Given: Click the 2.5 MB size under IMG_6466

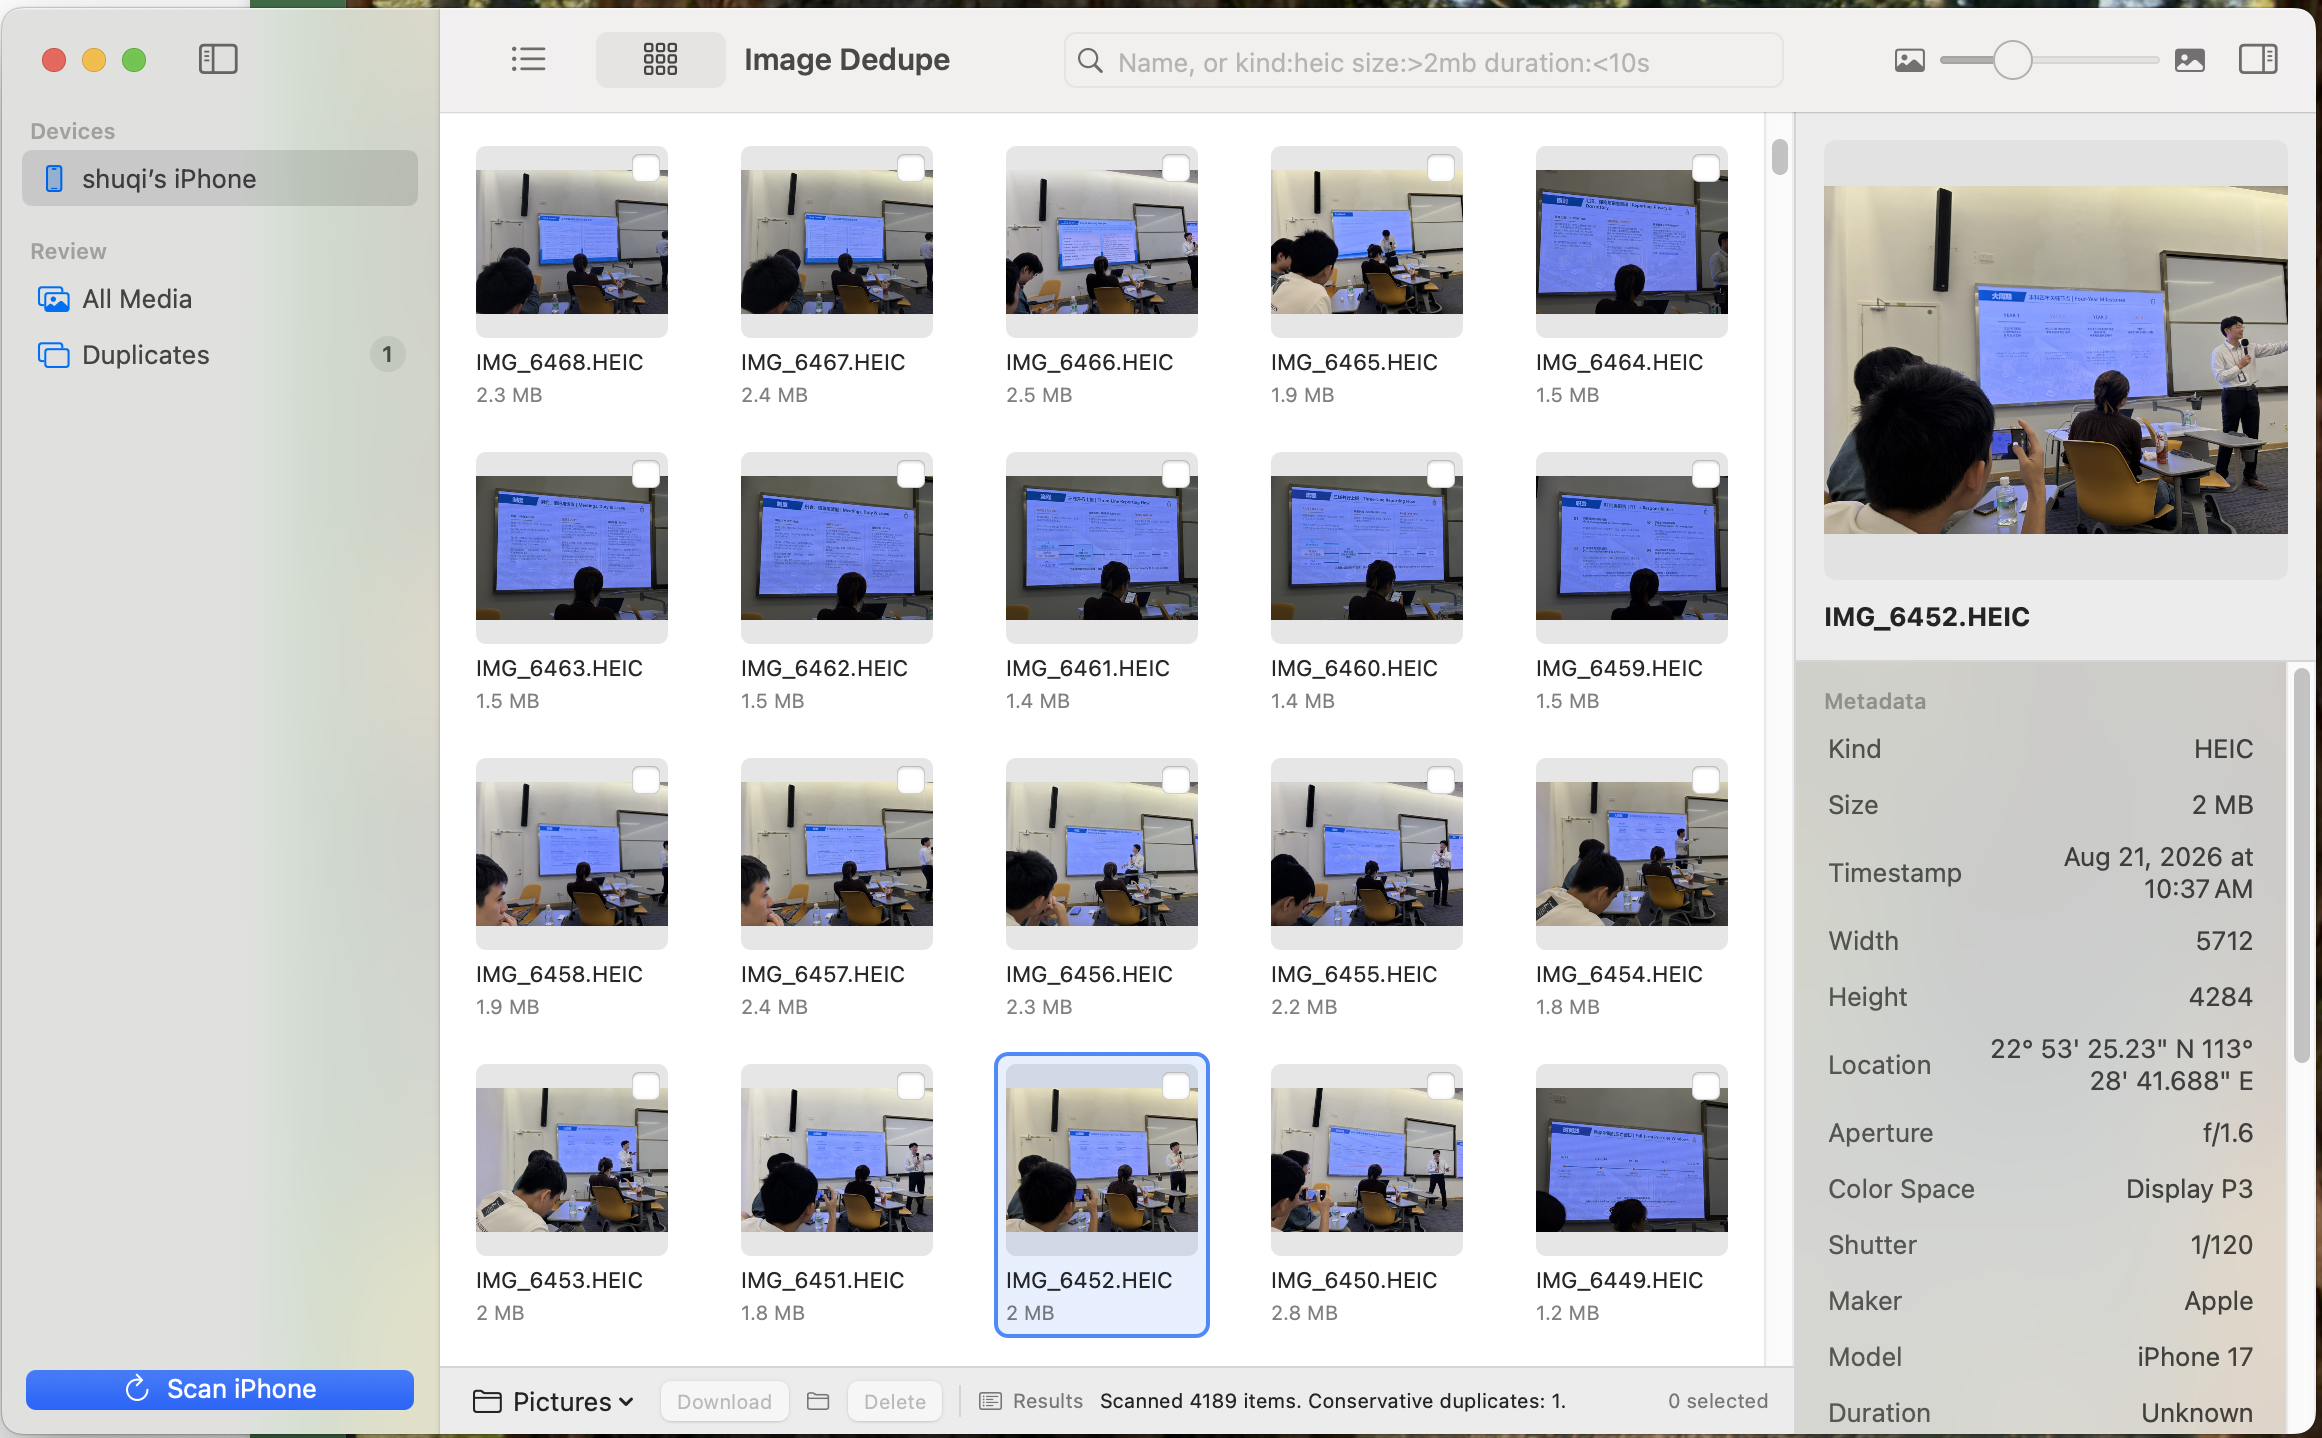Looking at the screenshot, I should [x=1039, y=395].
